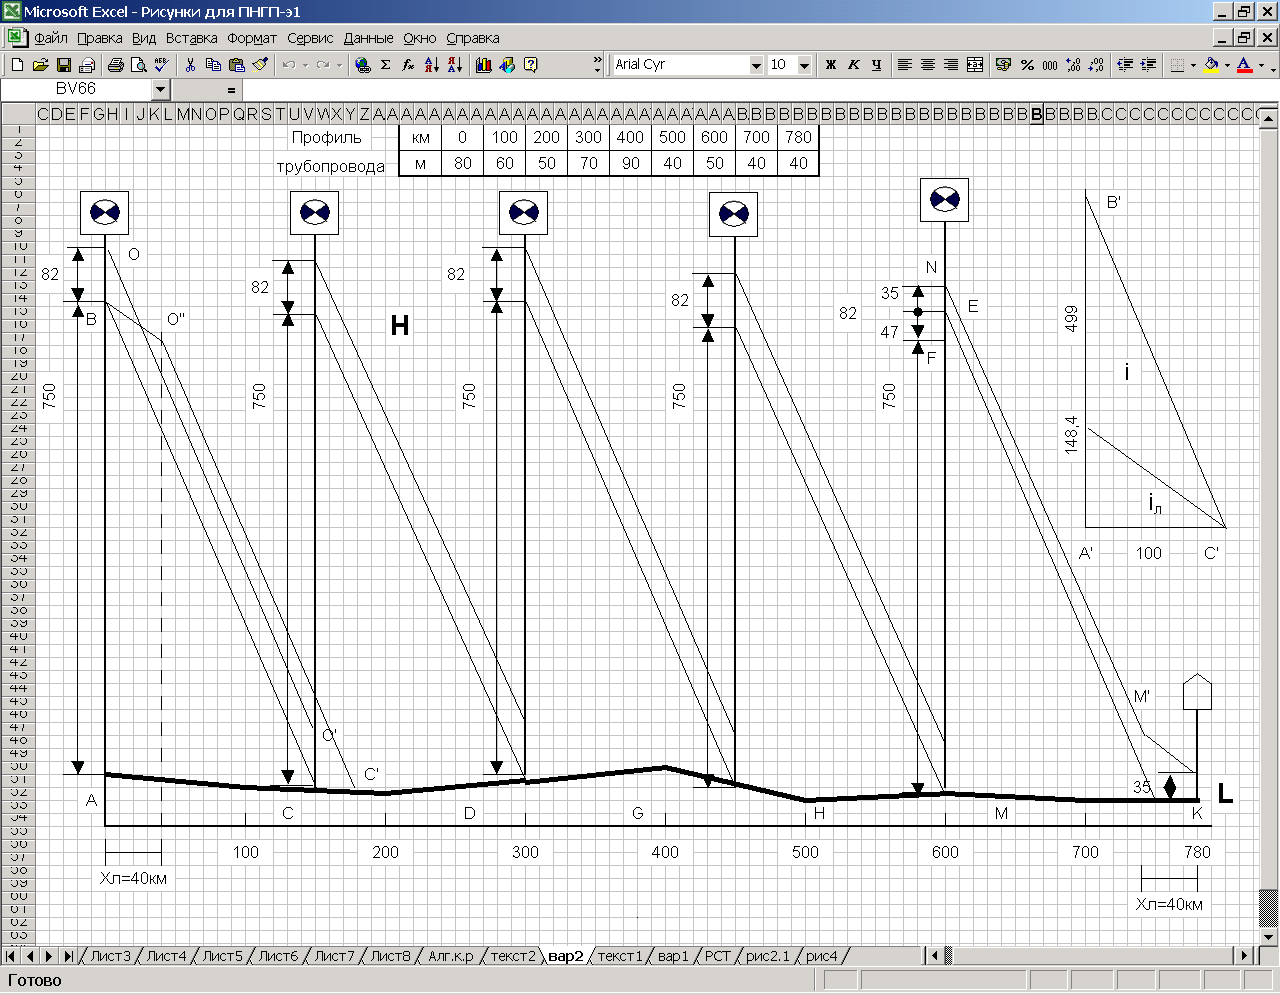Click the Merge and Center icon
Image resolution: width=1280 pixels, height=995 pixels.
point(975,65)
